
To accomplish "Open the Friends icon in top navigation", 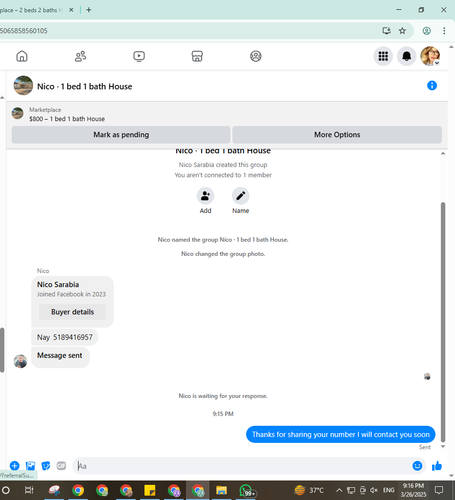I will click(80, 56).
